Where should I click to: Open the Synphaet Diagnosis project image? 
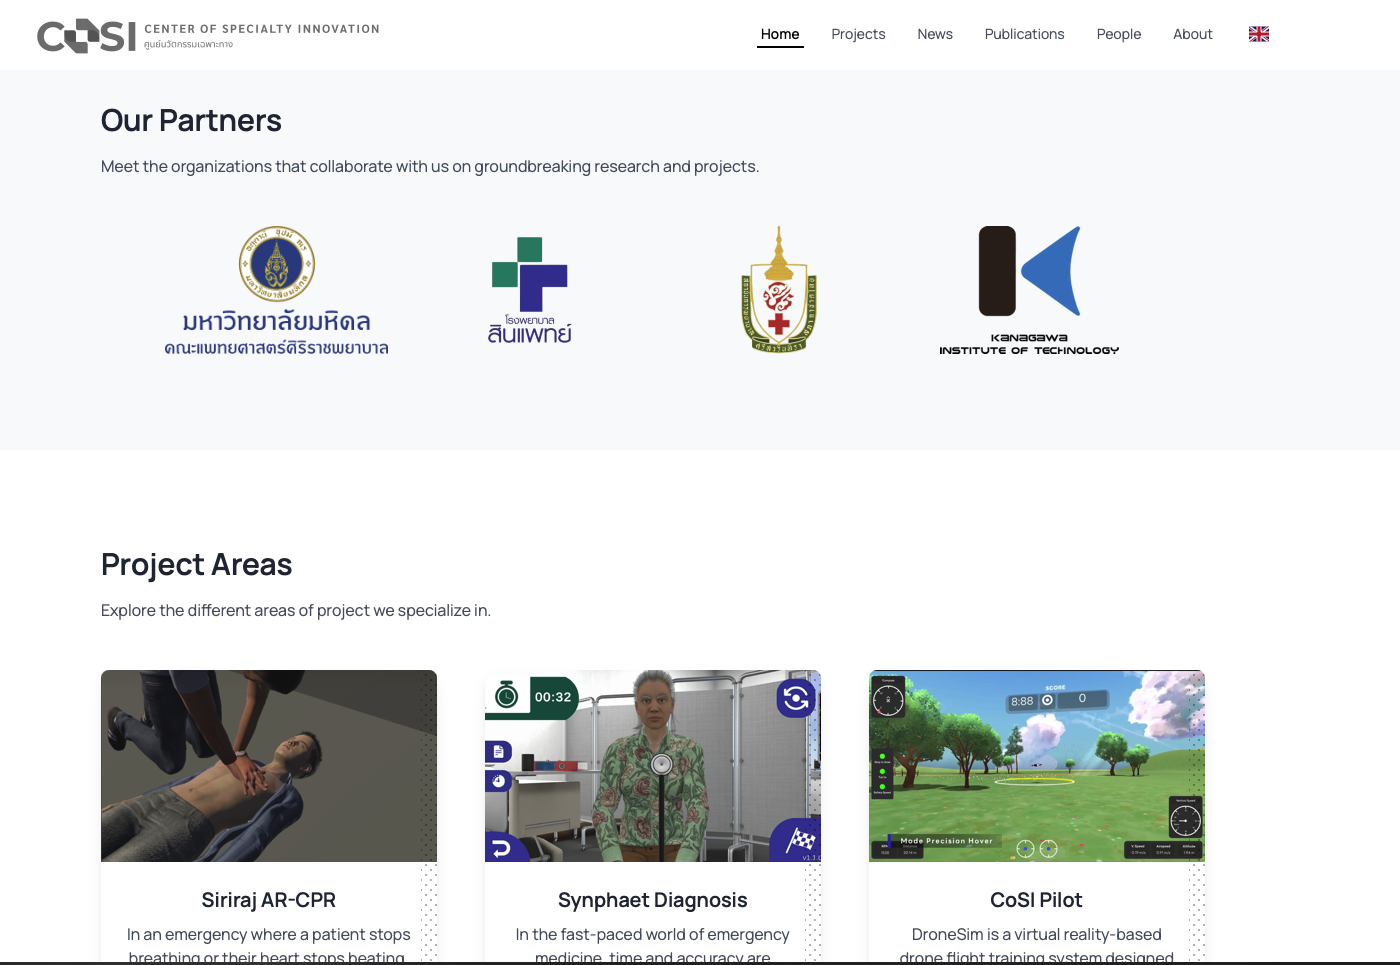pos(653,766)
